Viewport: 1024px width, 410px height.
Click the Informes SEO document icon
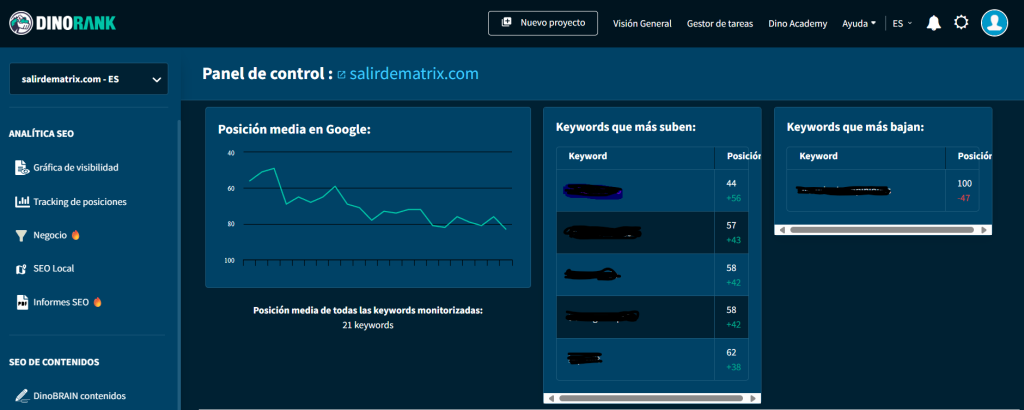22,302
